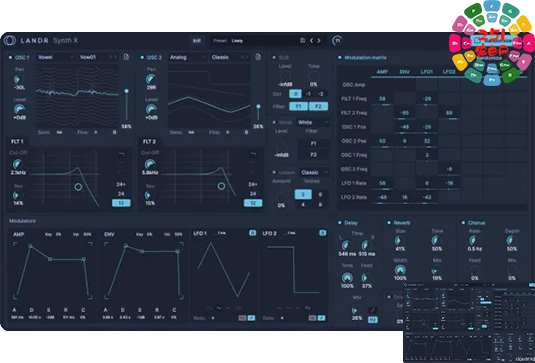Toggle the Delay effect power dot
This screenshot has height=363, width=535.
click(x=339, y=223)
